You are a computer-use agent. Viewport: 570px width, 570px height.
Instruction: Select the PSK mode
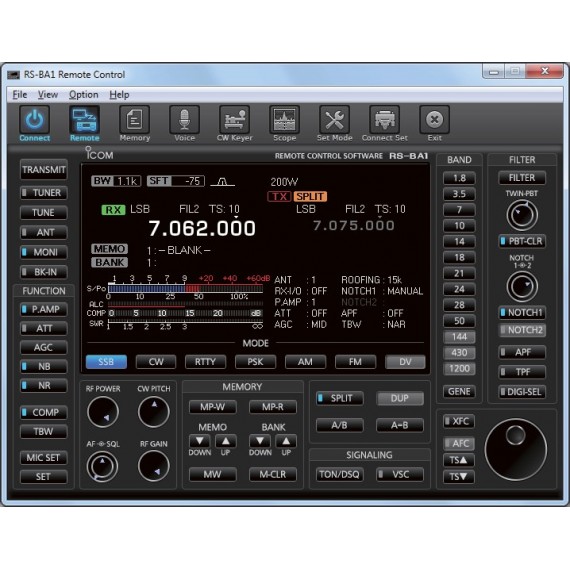255,362
